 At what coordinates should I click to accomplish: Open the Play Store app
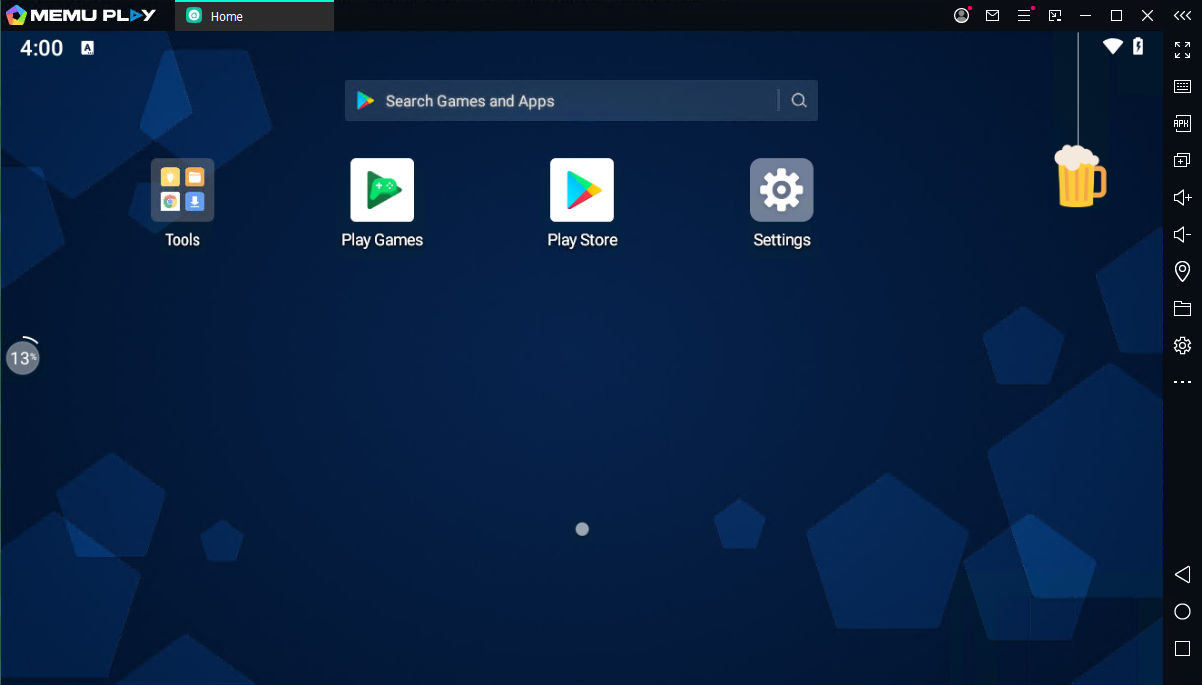[582, 190]
